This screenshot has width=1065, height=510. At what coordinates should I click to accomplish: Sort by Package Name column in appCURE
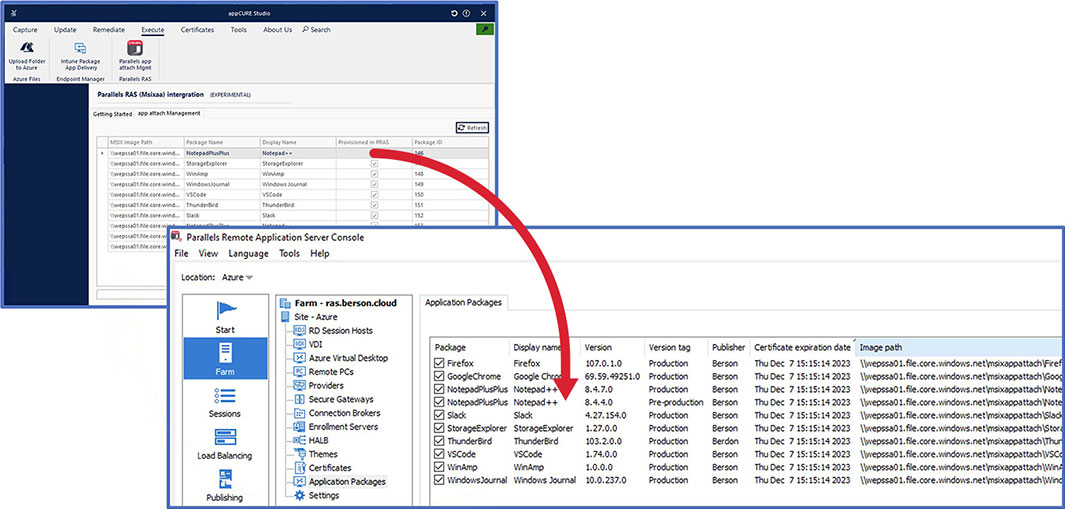click(222, 143)
